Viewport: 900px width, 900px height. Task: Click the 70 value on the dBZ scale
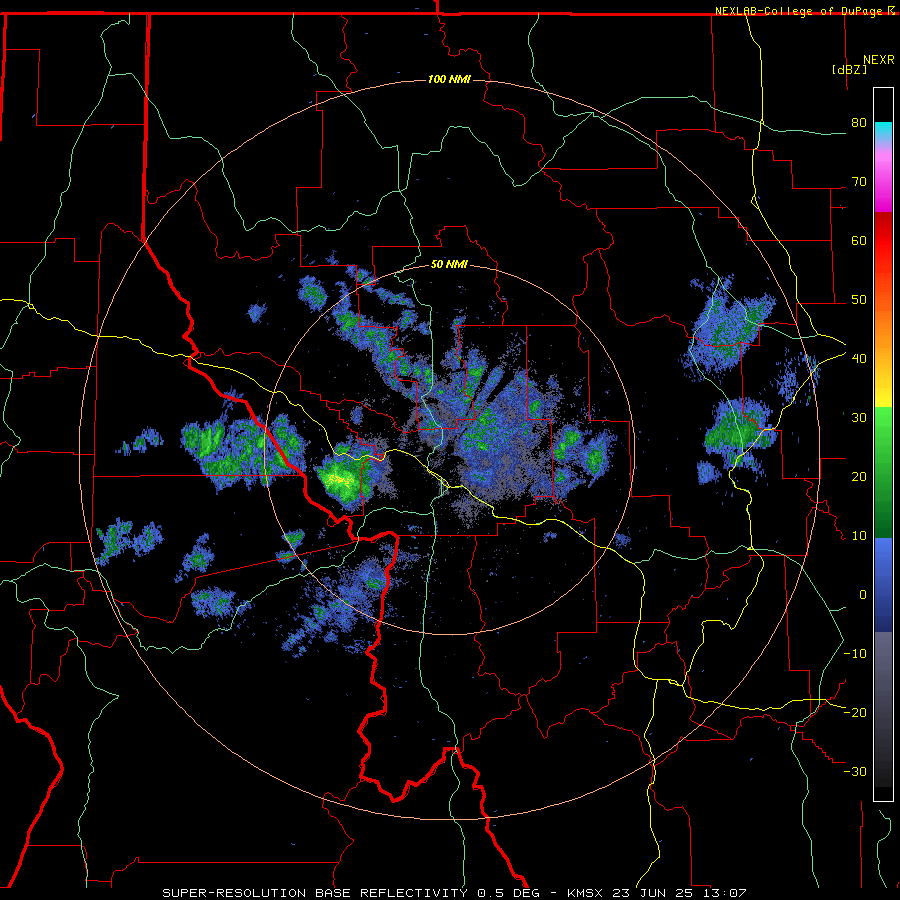coord(859,181)
